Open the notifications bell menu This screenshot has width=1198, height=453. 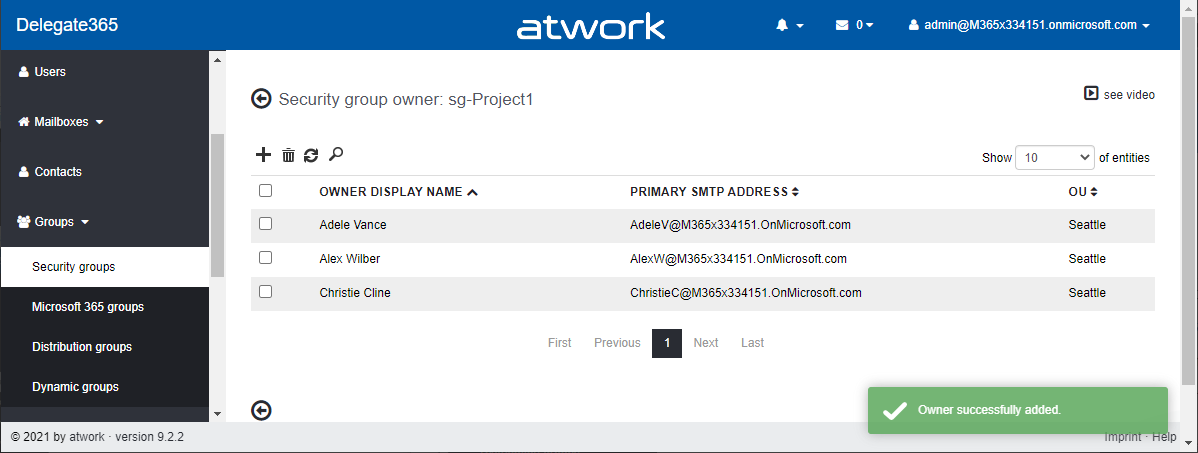789,25
